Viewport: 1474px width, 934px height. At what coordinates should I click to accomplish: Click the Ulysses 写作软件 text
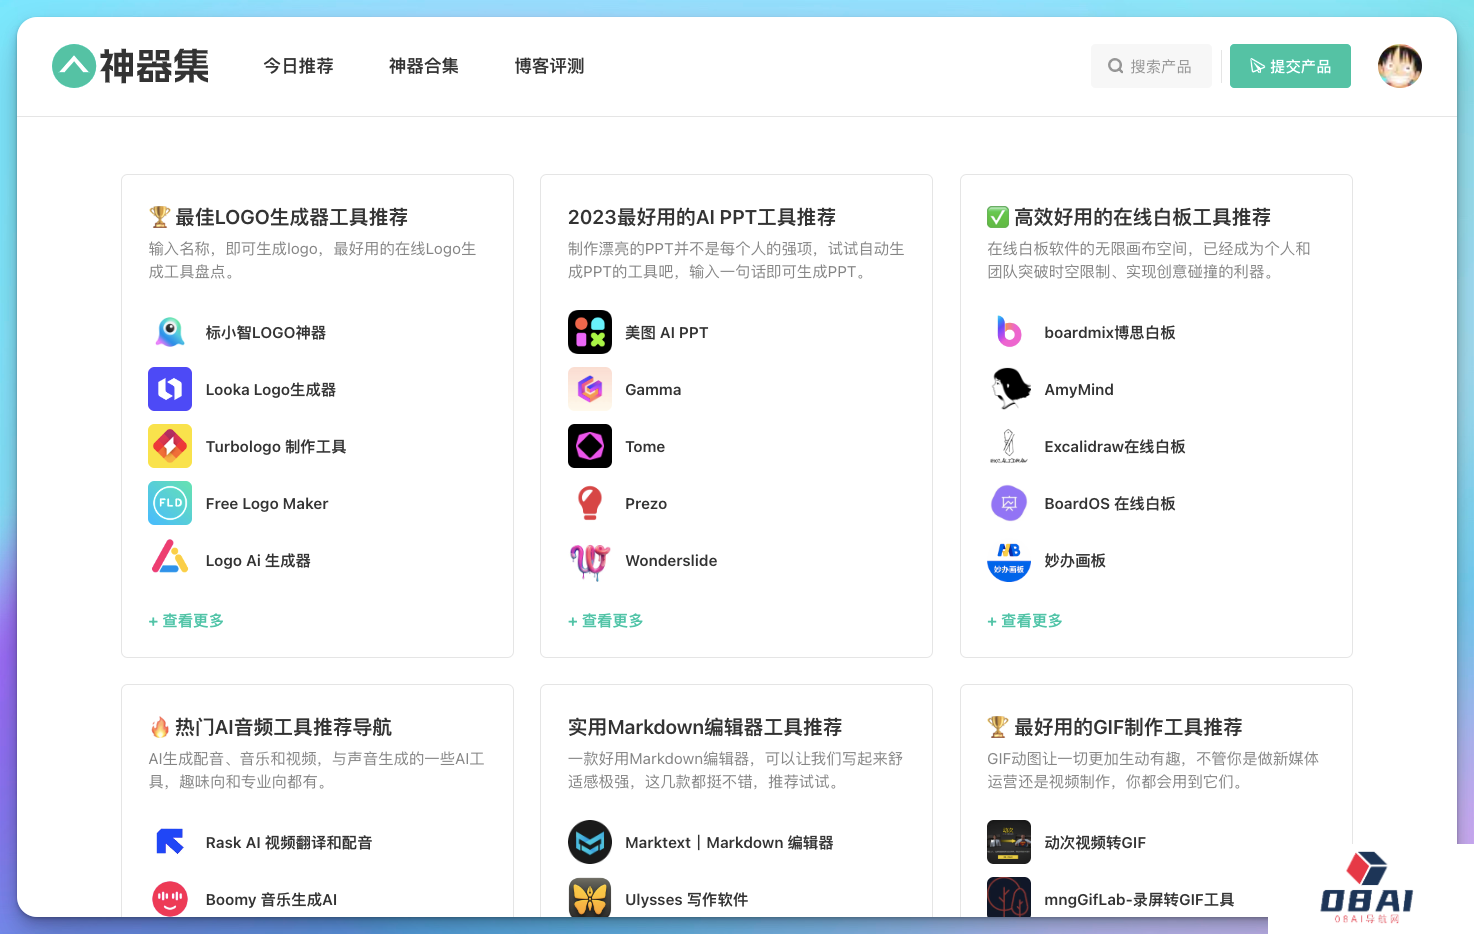(x=687, y=899)
